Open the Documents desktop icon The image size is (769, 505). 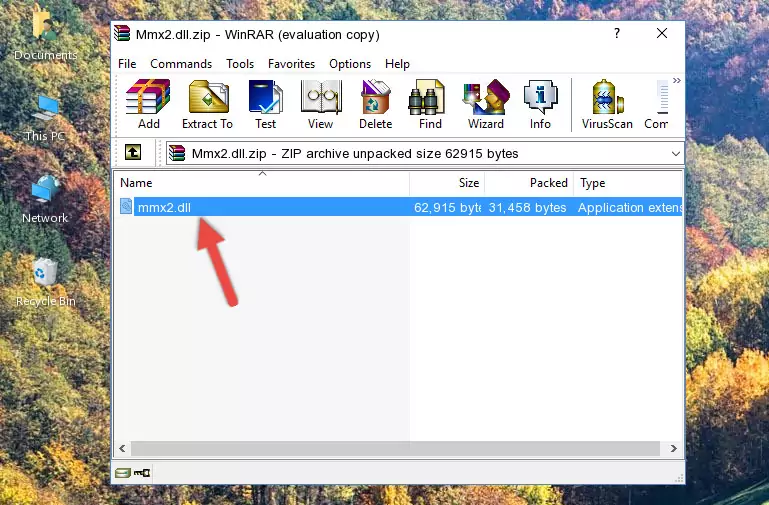pyautogui.click(x=45, y=35)
